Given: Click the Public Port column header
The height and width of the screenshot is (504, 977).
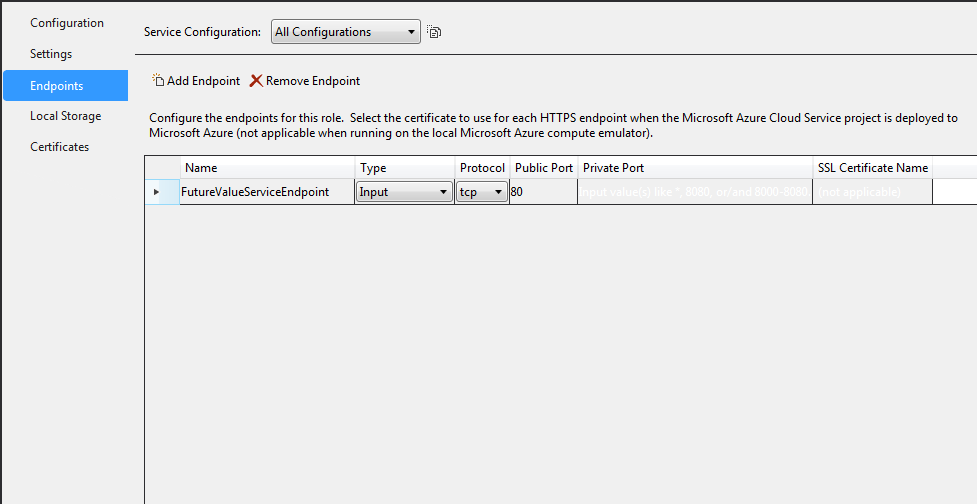Looking at the screenshot, I should [x=543, y=168].
